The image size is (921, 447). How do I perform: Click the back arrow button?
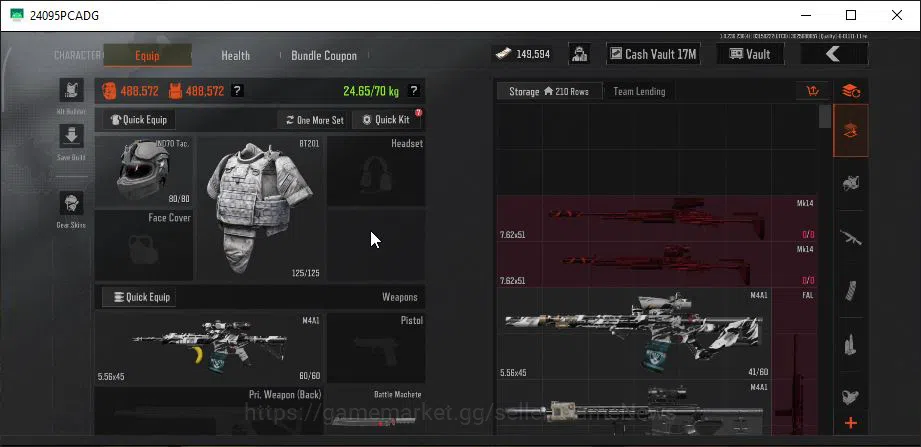[x=834, y=54]
